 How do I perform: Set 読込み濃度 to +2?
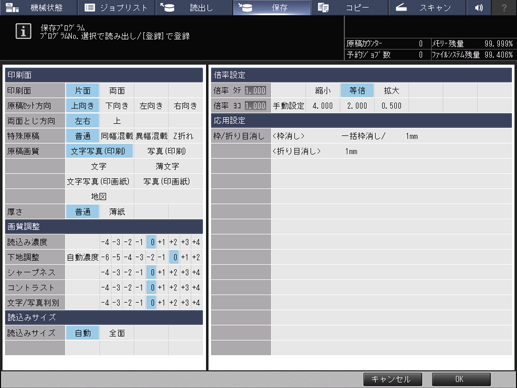pos(173,242)
